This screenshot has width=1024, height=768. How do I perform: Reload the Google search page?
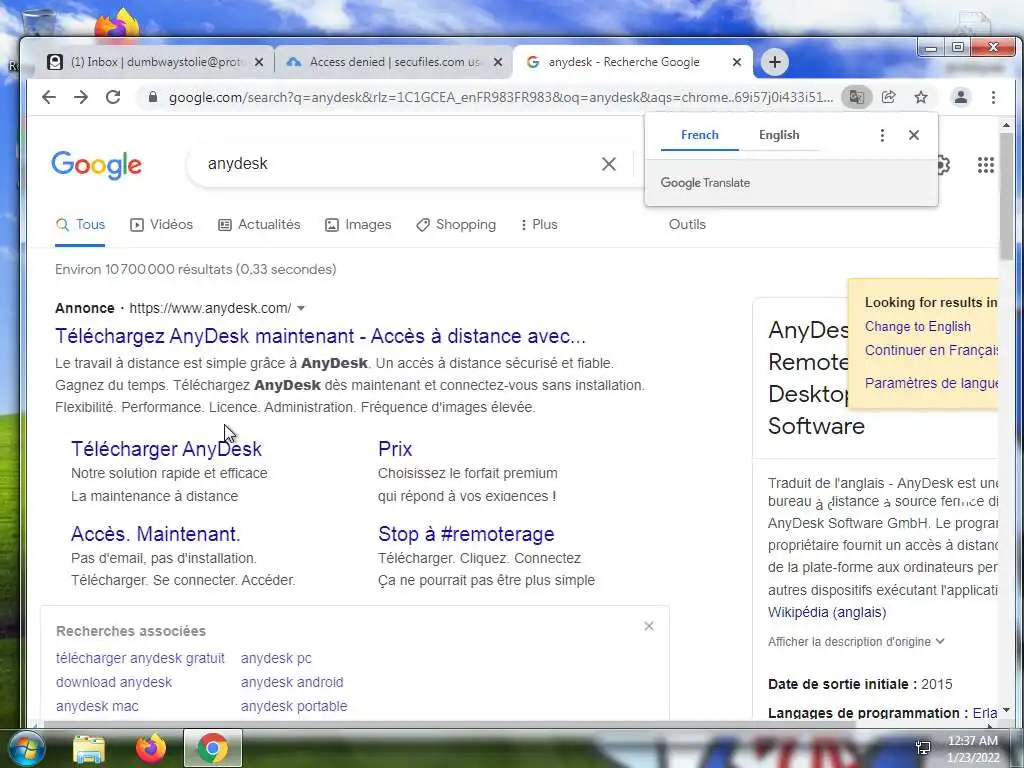click(x=113, y=97)
